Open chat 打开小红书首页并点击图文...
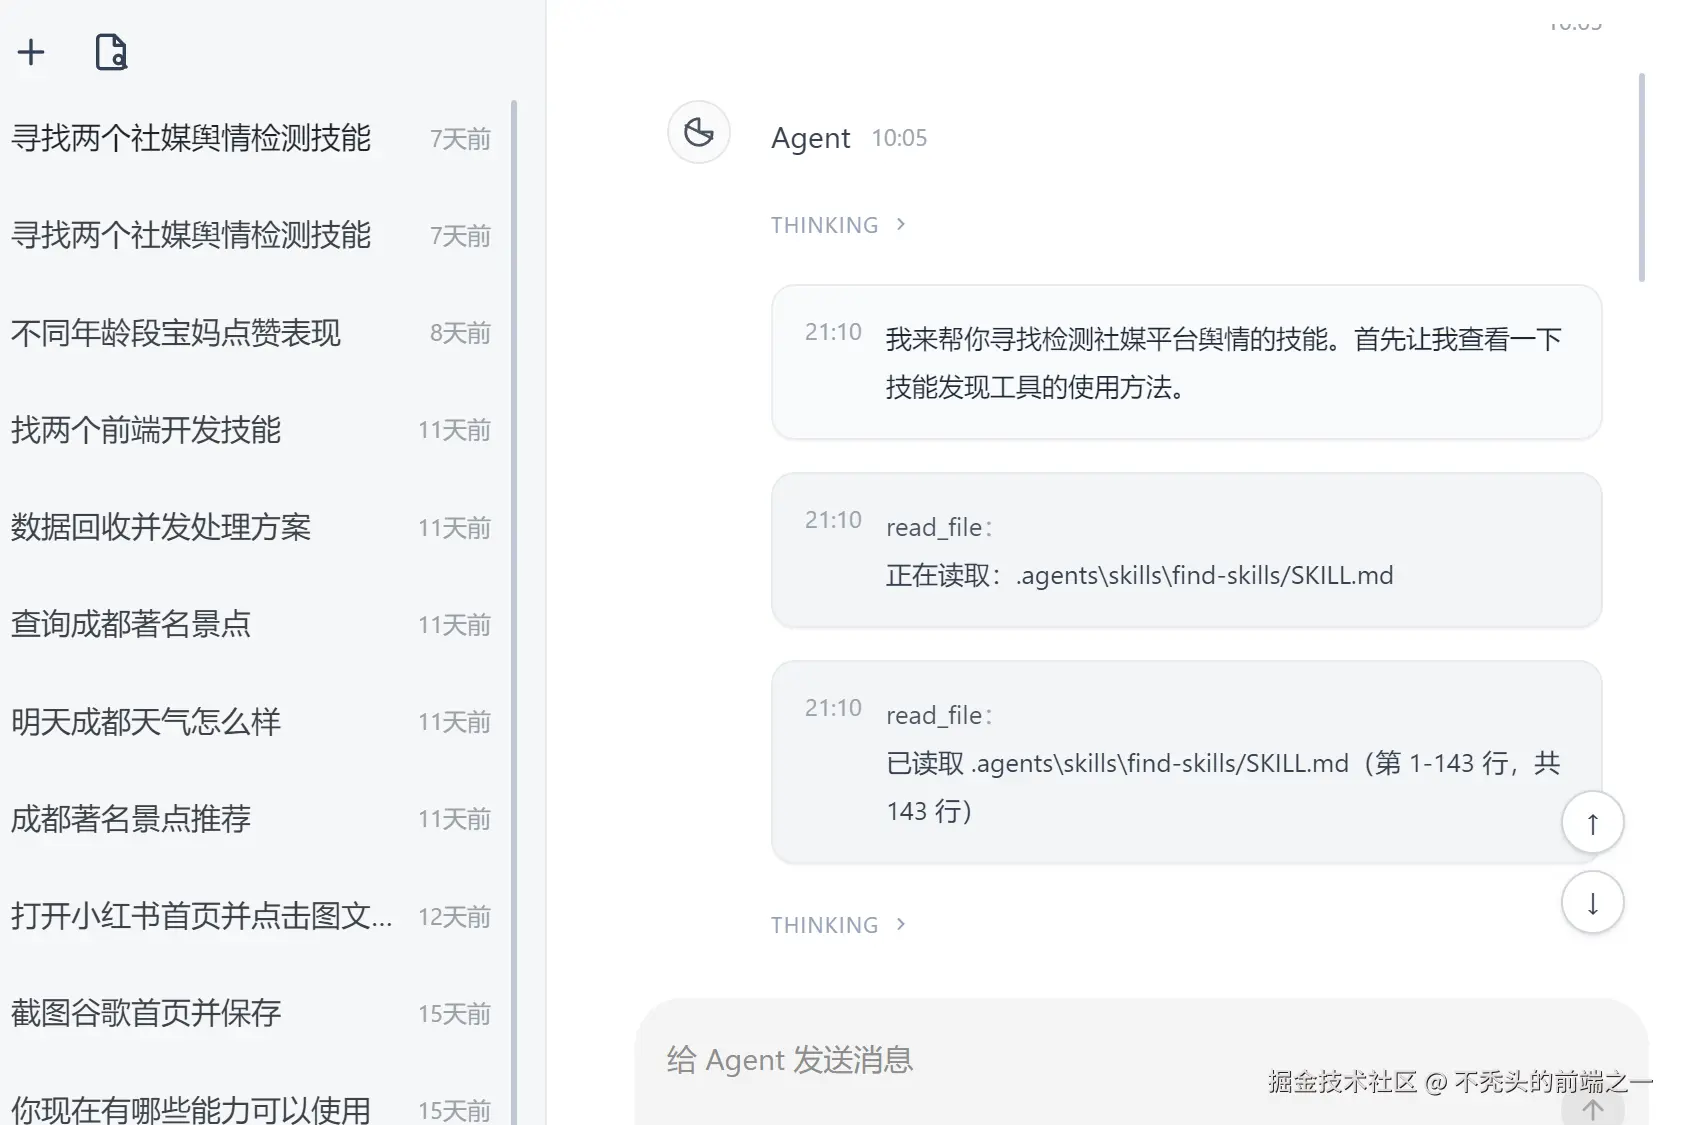 (251, 916)
